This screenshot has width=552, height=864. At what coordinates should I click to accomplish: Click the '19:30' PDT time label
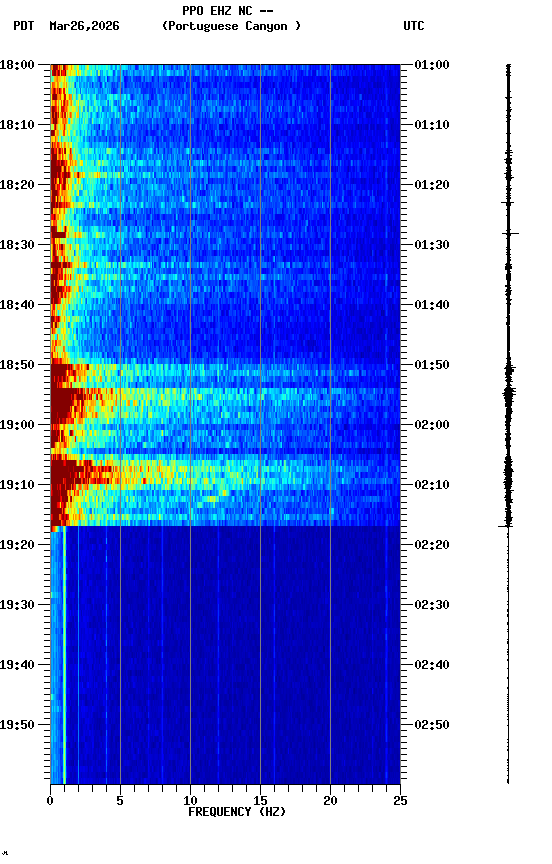17,605
